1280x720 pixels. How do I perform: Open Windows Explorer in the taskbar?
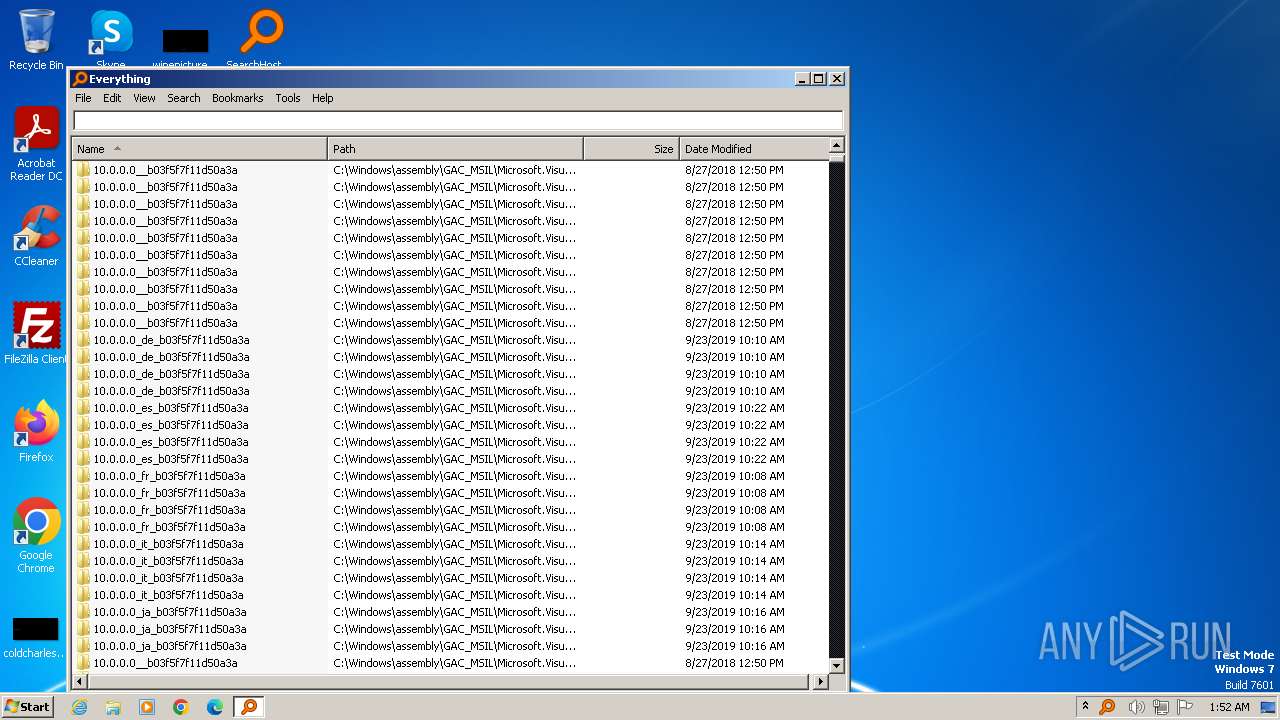pyautogui.click(x=113, y=707)
